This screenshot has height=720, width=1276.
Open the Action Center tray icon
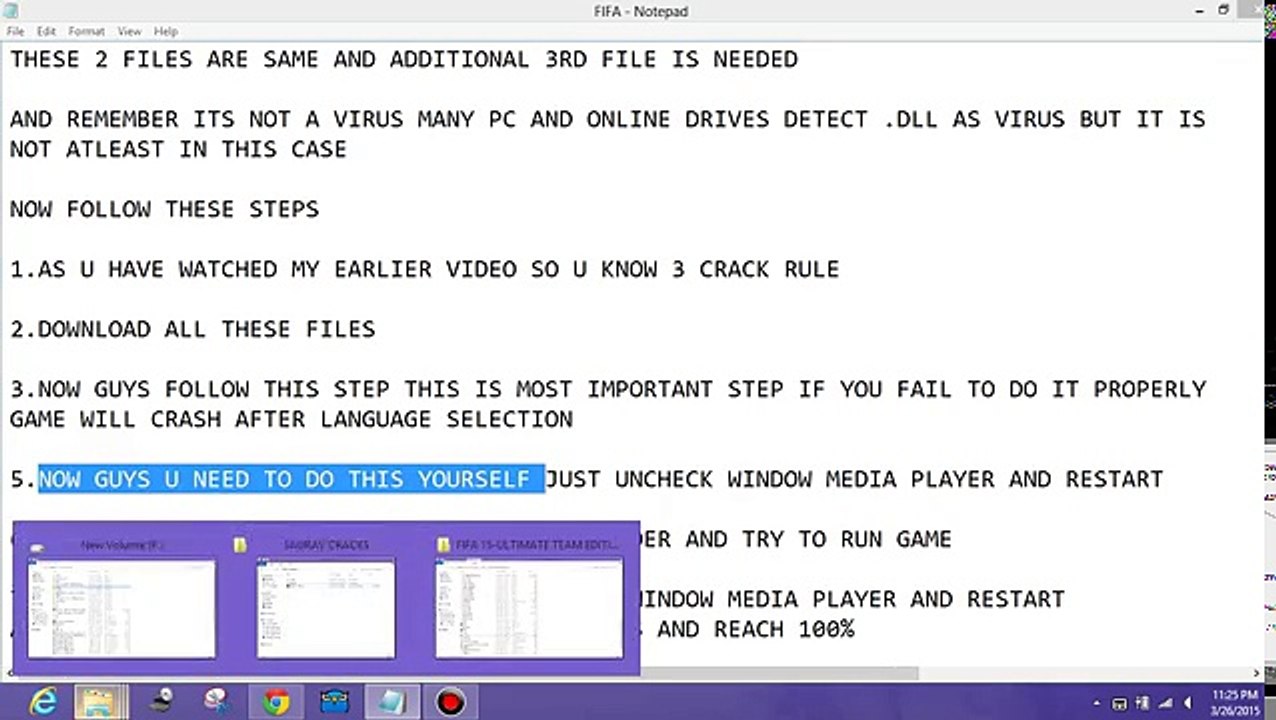1120,703
